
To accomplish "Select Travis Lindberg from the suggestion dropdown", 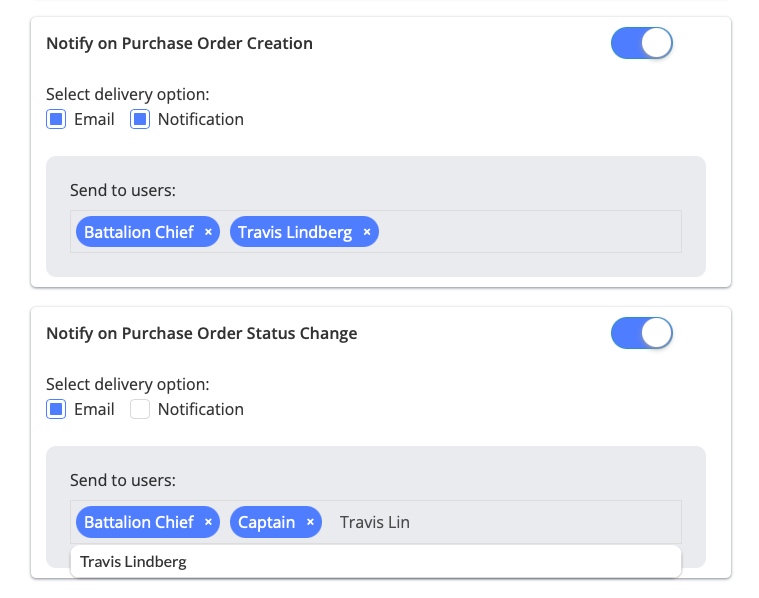I will pyautogui.click(x=134, y=562).
